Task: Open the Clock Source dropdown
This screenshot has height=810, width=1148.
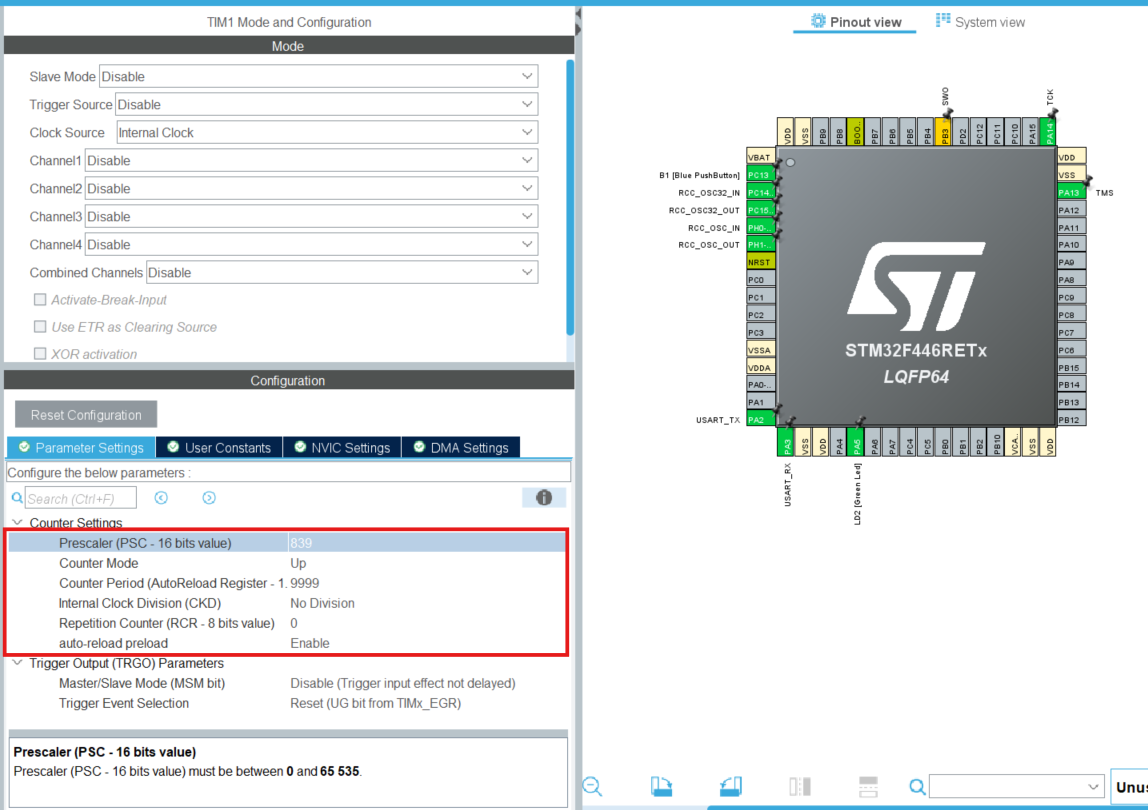Action: pyautogui.click(x=327, y=133)
